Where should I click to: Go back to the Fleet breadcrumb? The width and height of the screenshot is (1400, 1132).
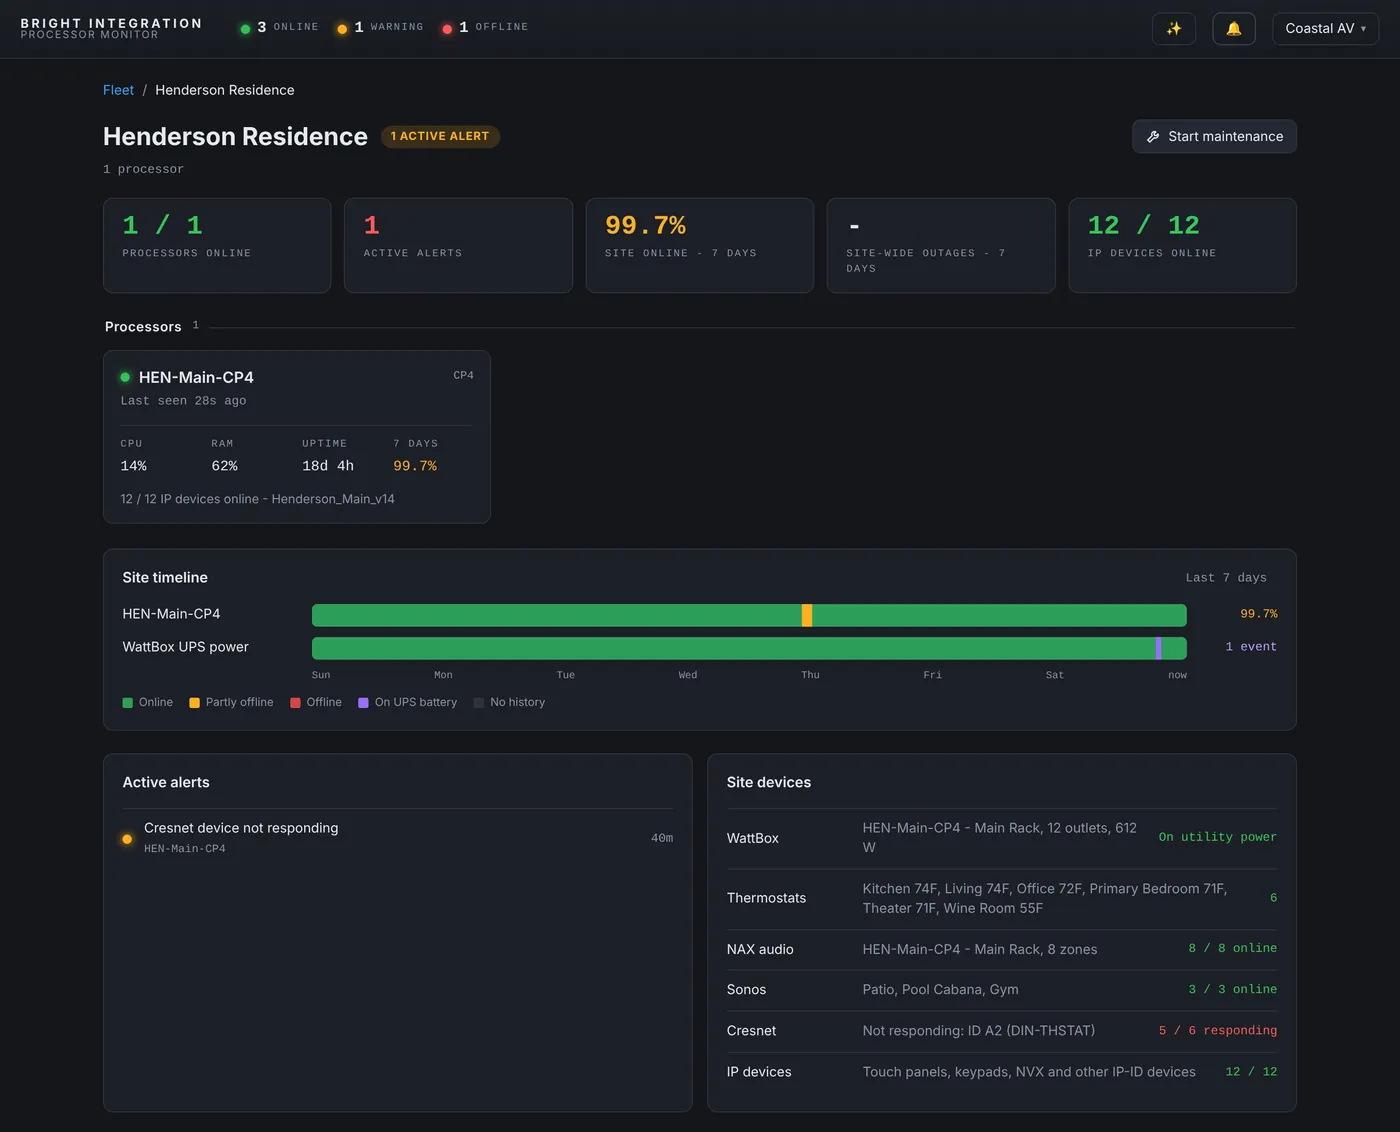tap(118, 90)
